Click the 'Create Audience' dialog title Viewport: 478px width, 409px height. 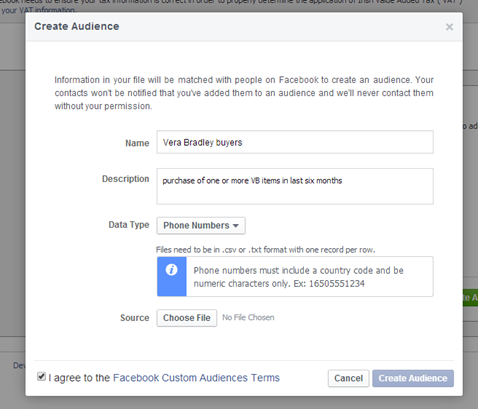(x=77, y=26)
